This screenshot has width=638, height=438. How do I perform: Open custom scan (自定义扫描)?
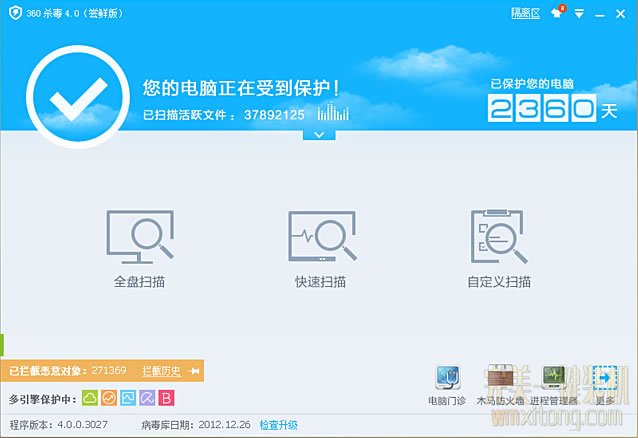[499, 249]
